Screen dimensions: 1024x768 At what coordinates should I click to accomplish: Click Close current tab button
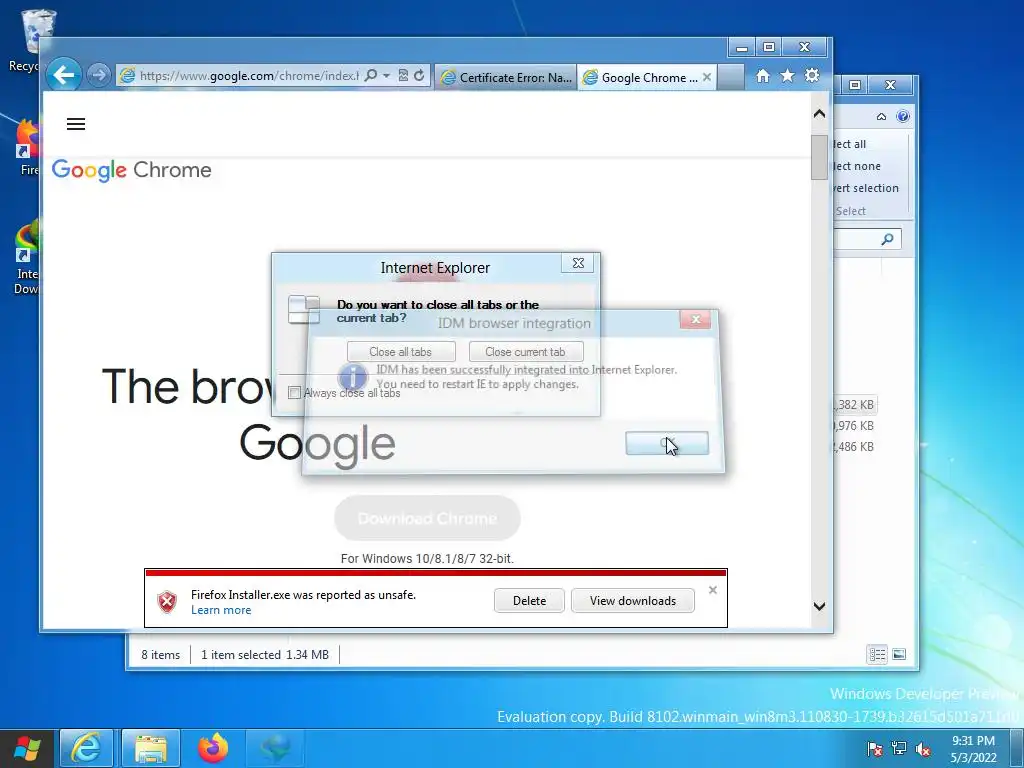pos(526,351)
